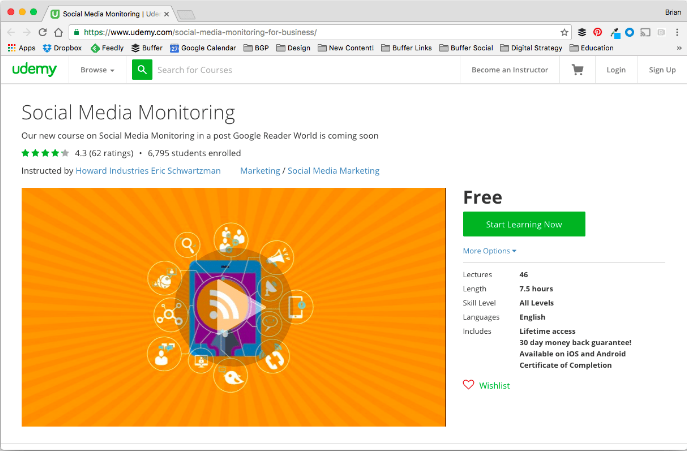Click Become an Instructor
This screenshot has width=687, height=451.
510,70
